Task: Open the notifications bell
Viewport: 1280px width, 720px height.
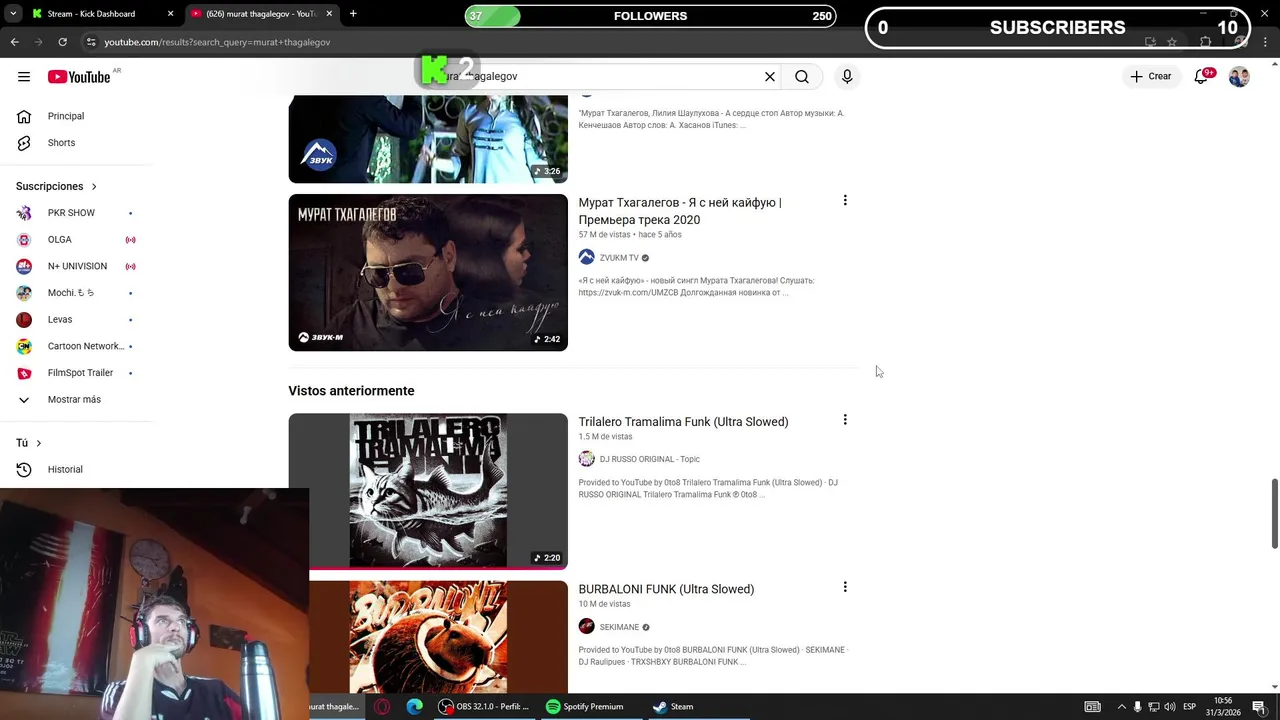Action: 1202,76
